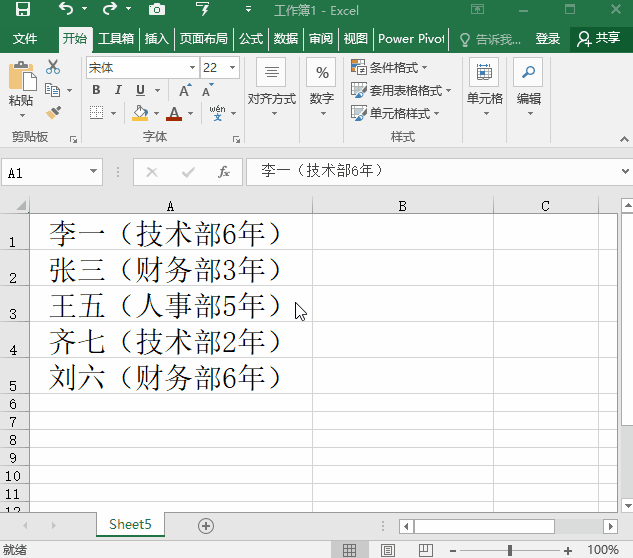
Task: Open the font name dropdown showing 宋体
Action: (x=193, y=67)
